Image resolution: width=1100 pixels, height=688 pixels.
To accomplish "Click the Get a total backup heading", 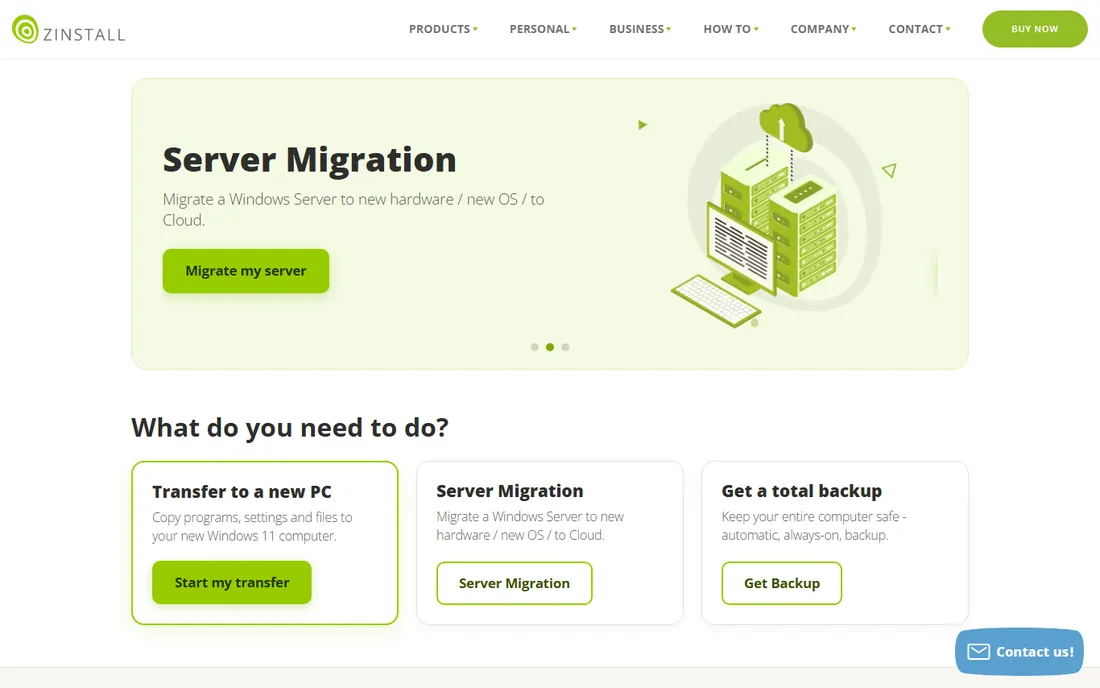I will pyautogui.click(x=802, y=491).
